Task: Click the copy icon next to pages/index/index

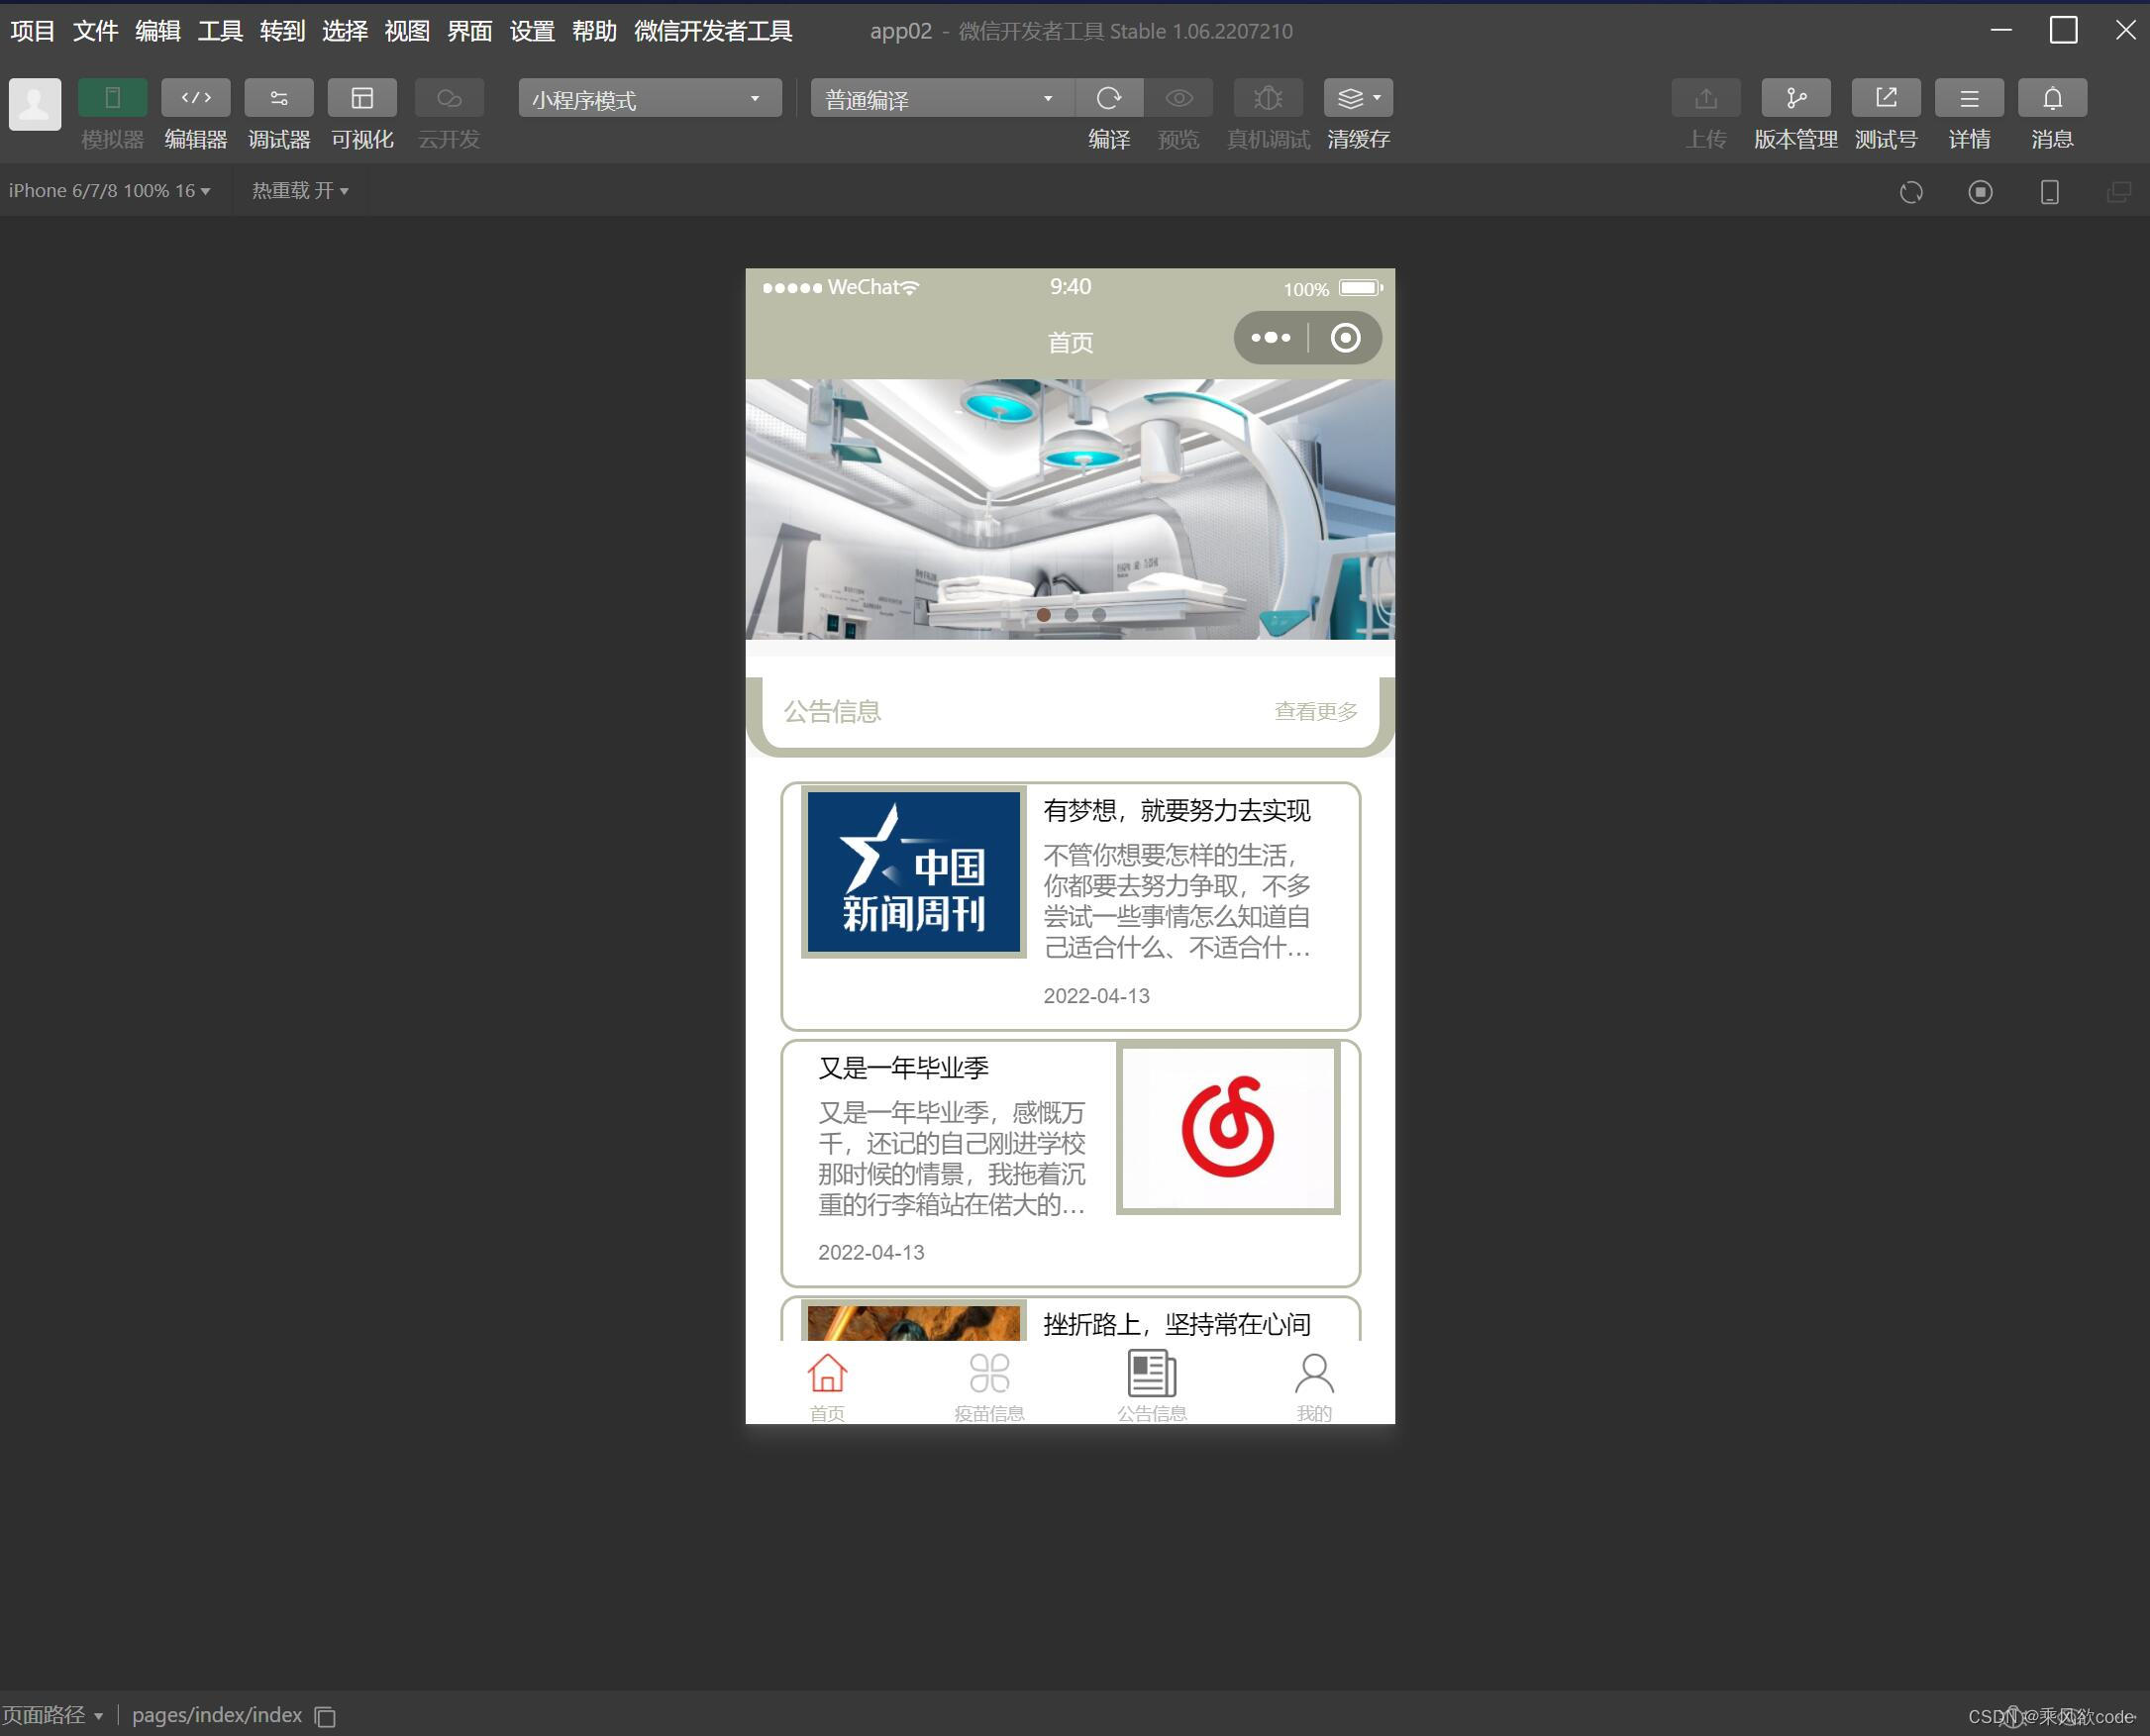Action: [325, 1715]
